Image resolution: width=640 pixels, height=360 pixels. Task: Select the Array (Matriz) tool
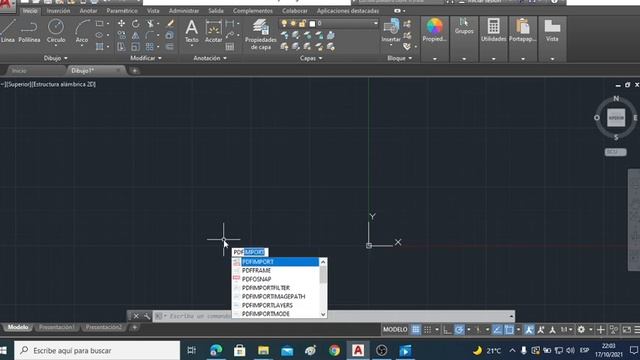pyautogui.click(x=150, y=47)
